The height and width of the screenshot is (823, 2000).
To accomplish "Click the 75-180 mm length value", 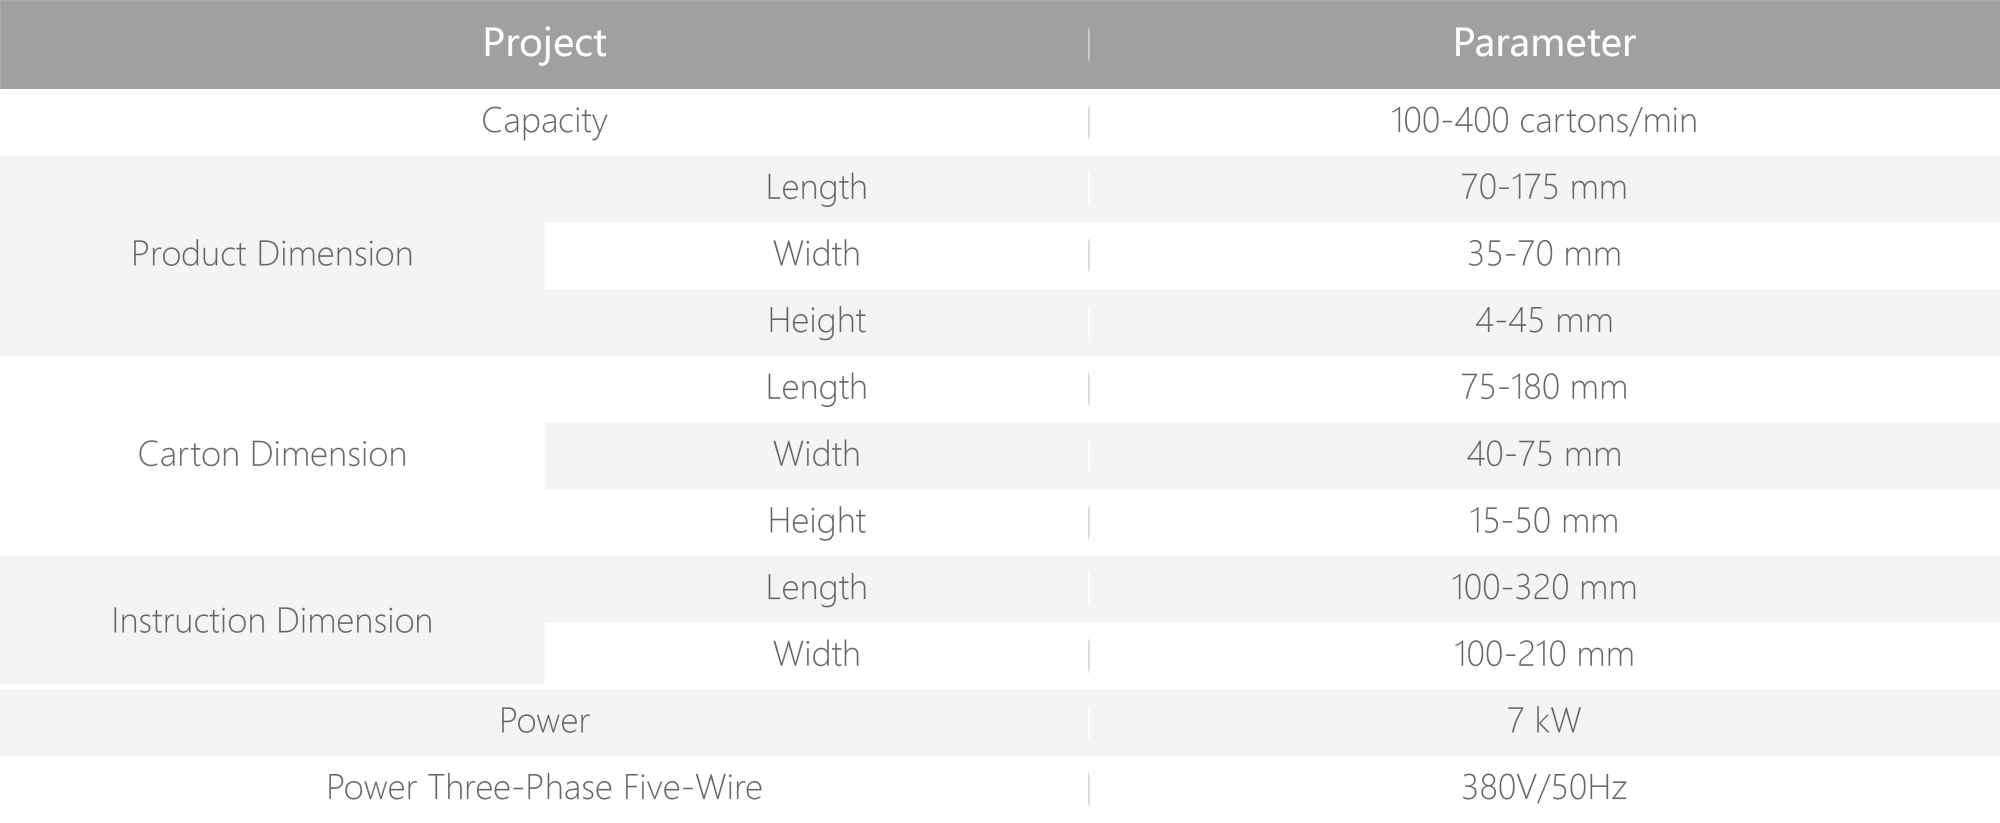I will [1544, 388].
